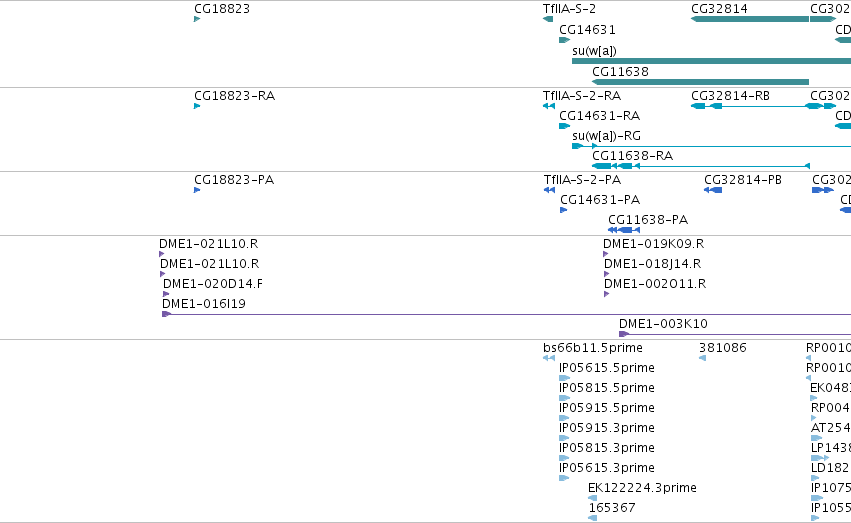
Task: Click the CG14631-PA protein feature
Action: [x=563, y=210]
